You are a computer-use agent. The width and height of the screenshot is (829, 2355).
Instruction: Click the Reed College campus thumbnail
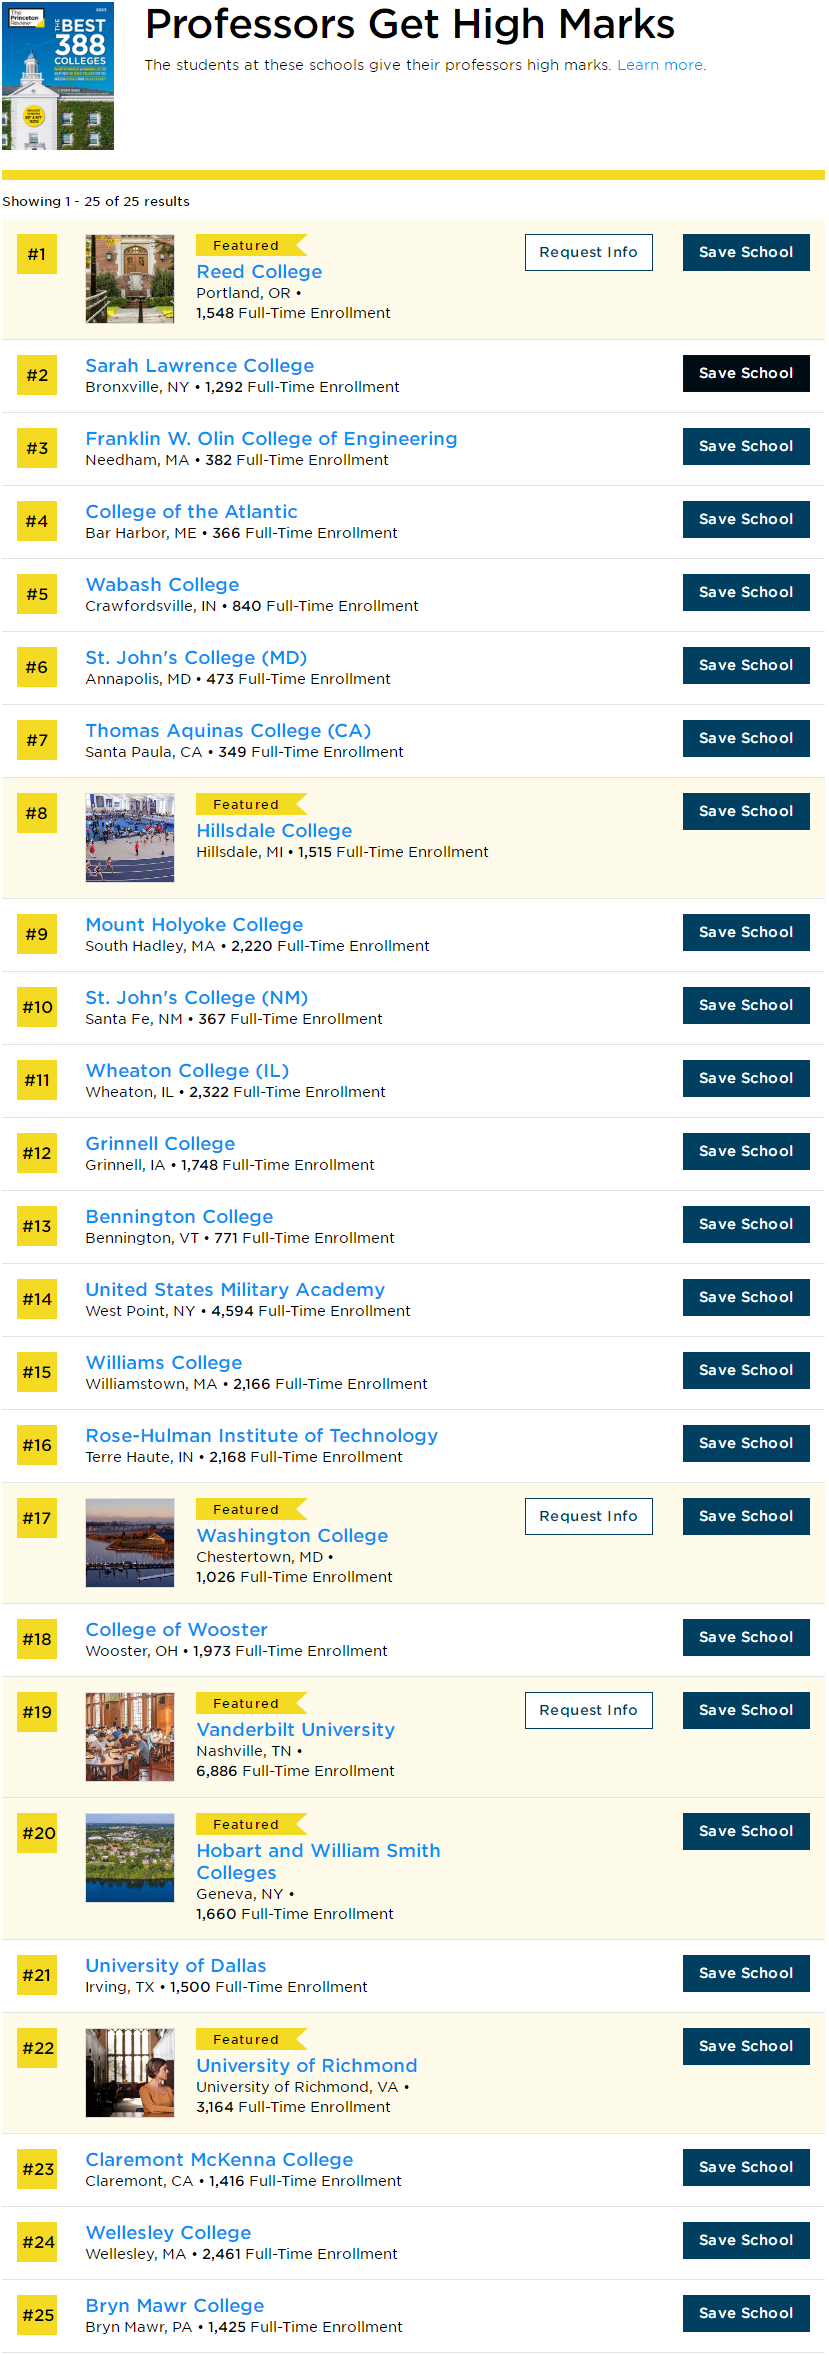pos(130,279)
